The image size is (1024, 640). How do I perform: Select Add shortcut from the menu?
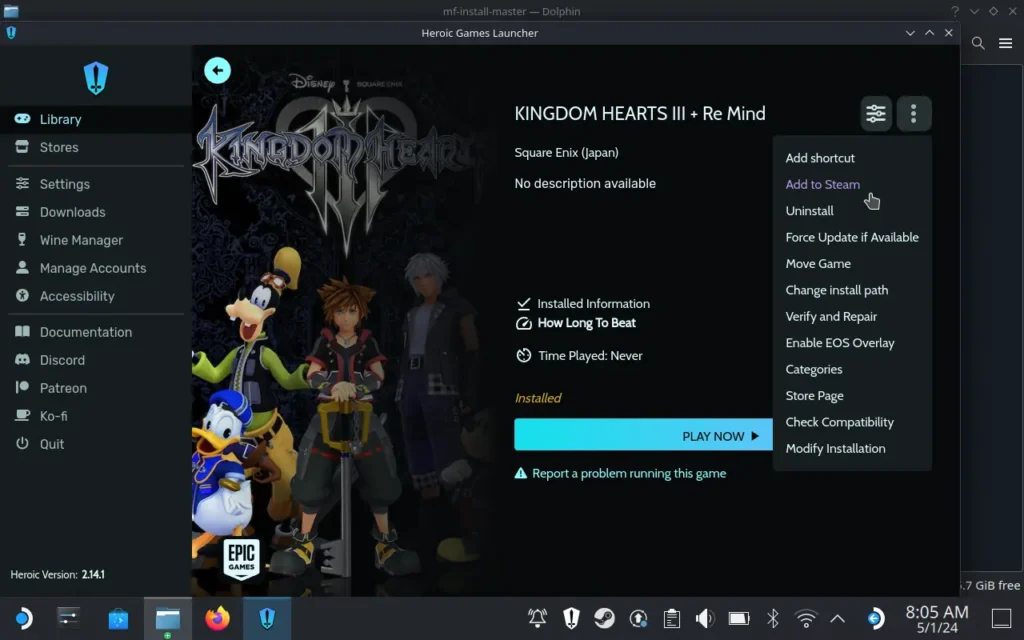click(852, 158)
